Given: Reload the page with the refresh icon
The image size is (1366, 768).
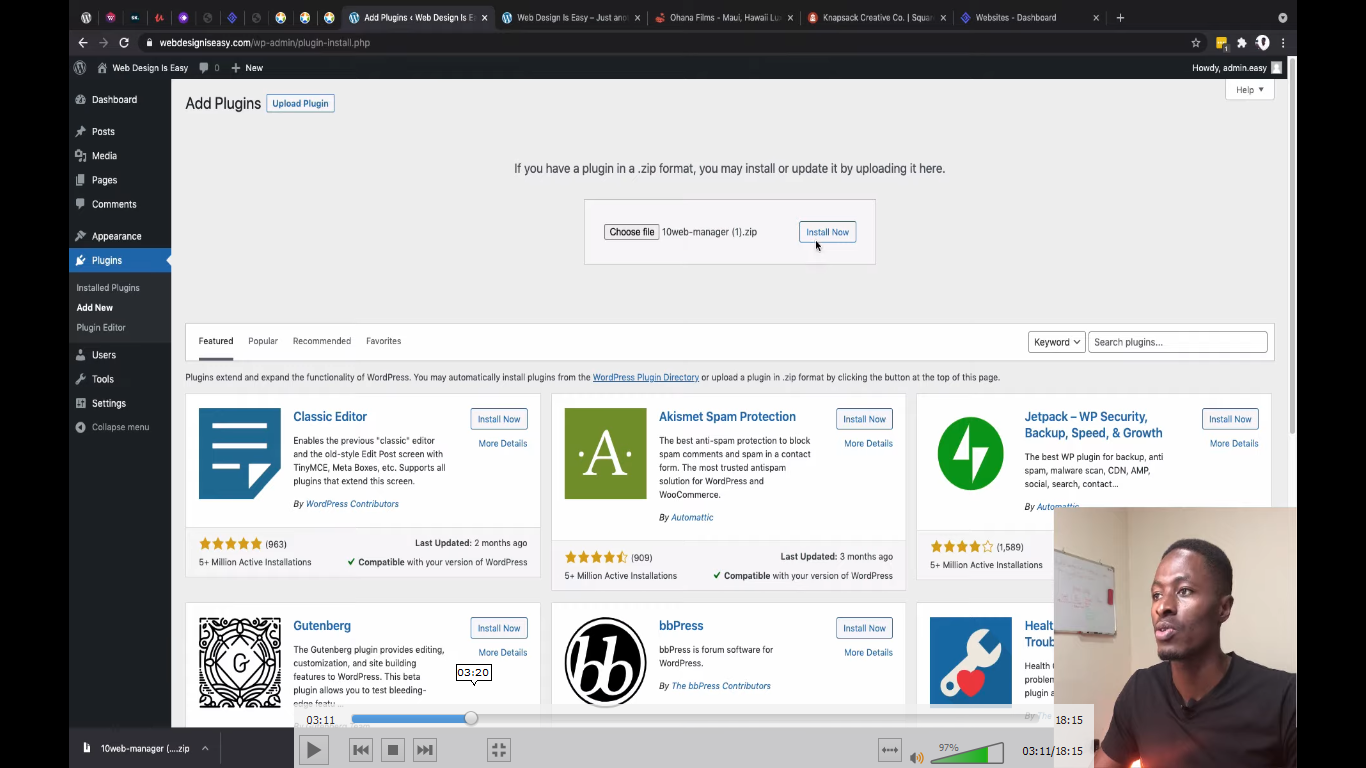Looking at the screenshot, I should coord(124,43).
